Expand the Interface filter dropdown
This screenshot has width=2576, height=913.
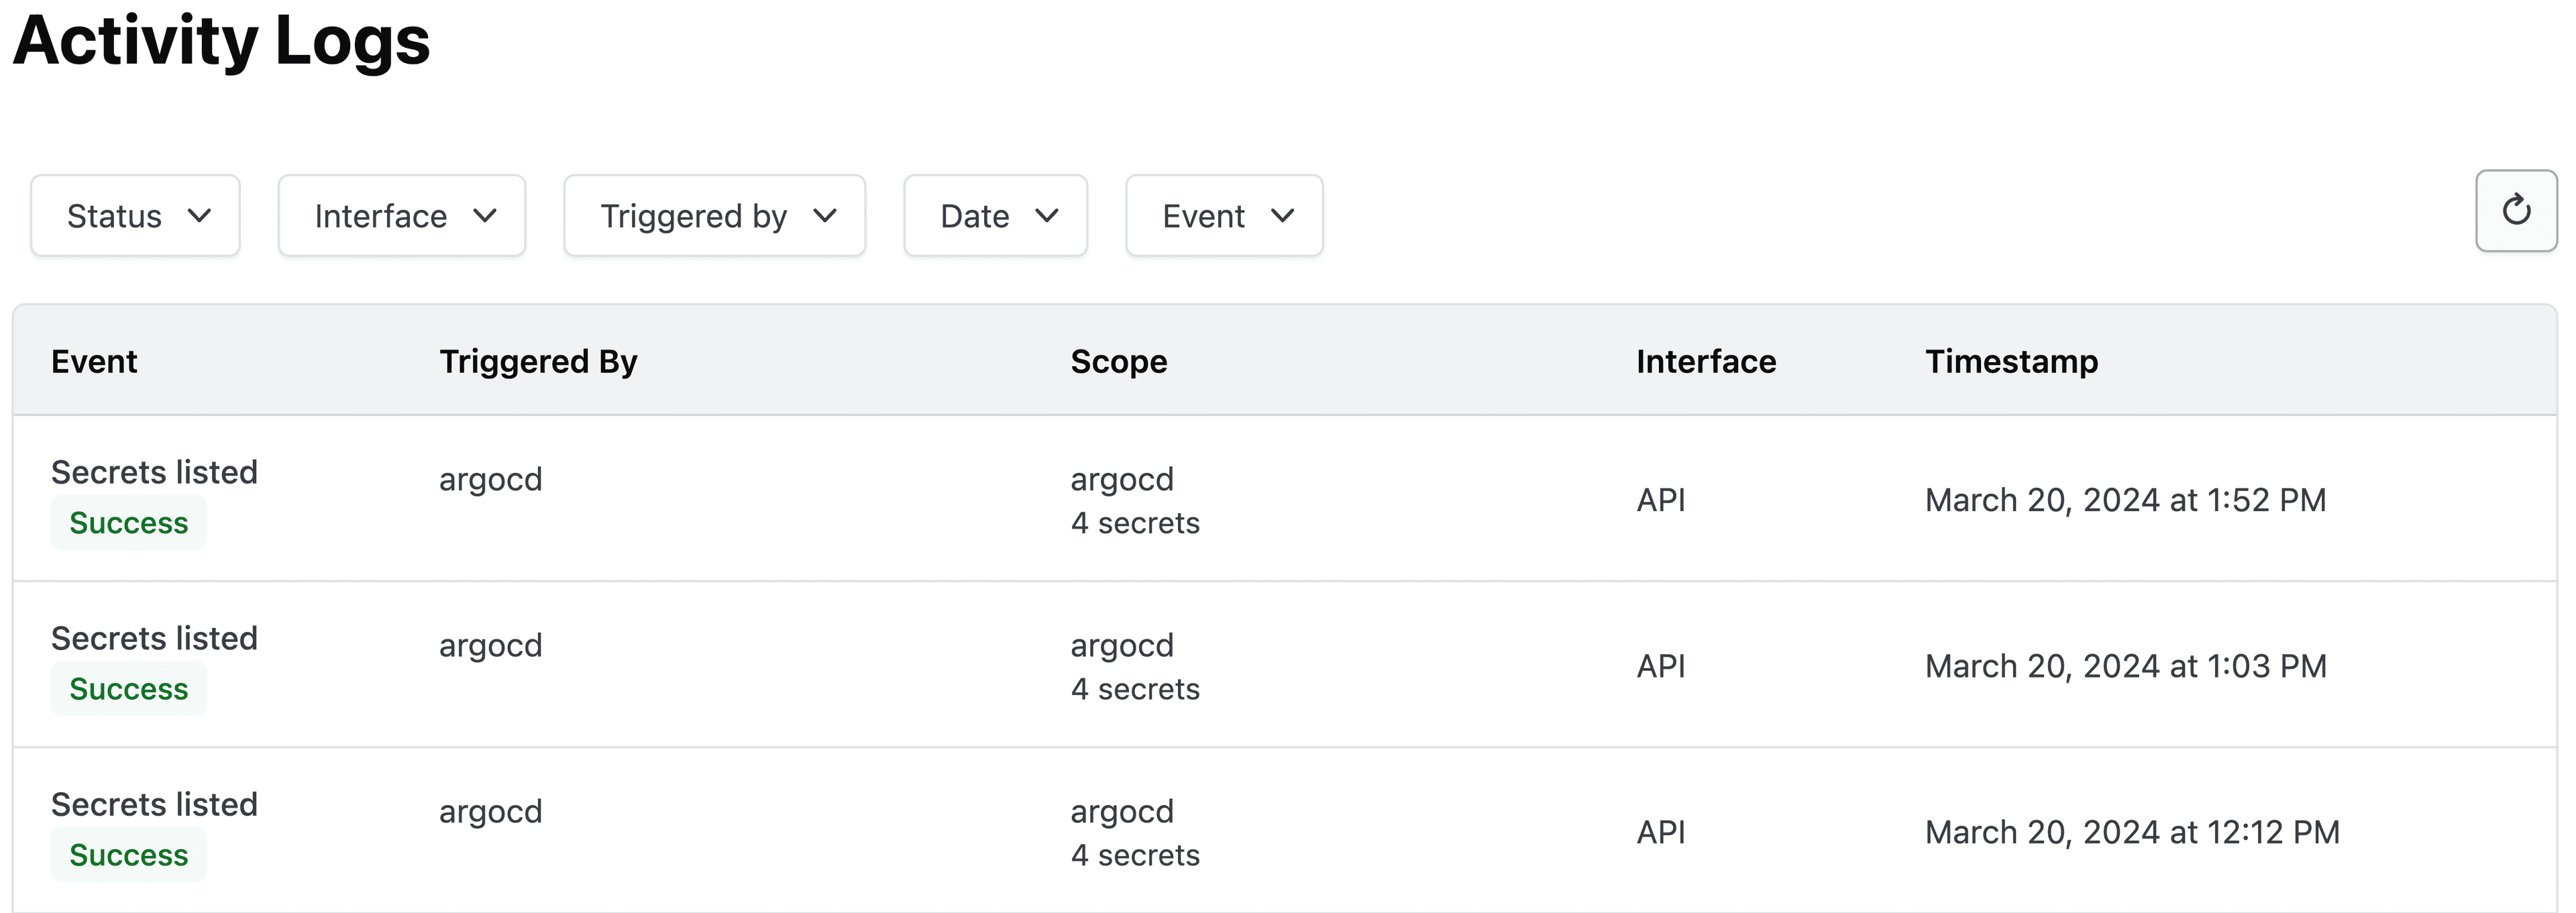click(402, 216)
